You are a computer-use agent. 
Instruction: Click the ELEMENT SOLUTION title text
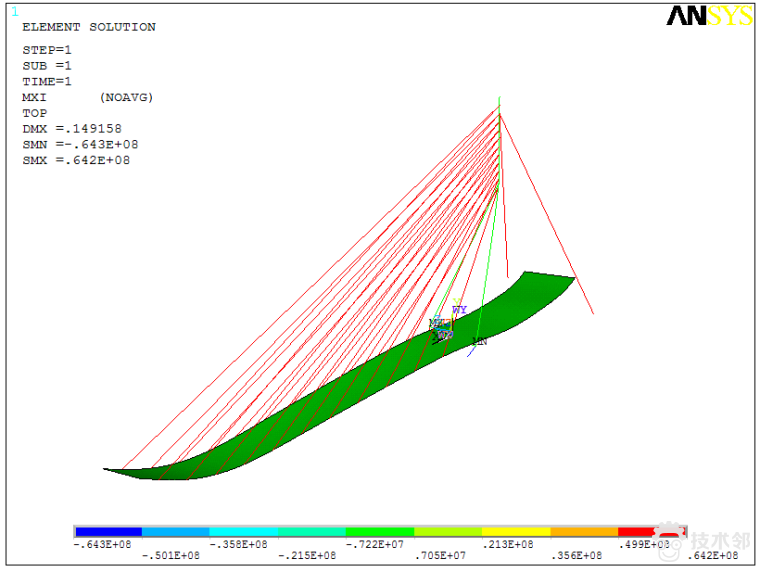tap(89, 27)
